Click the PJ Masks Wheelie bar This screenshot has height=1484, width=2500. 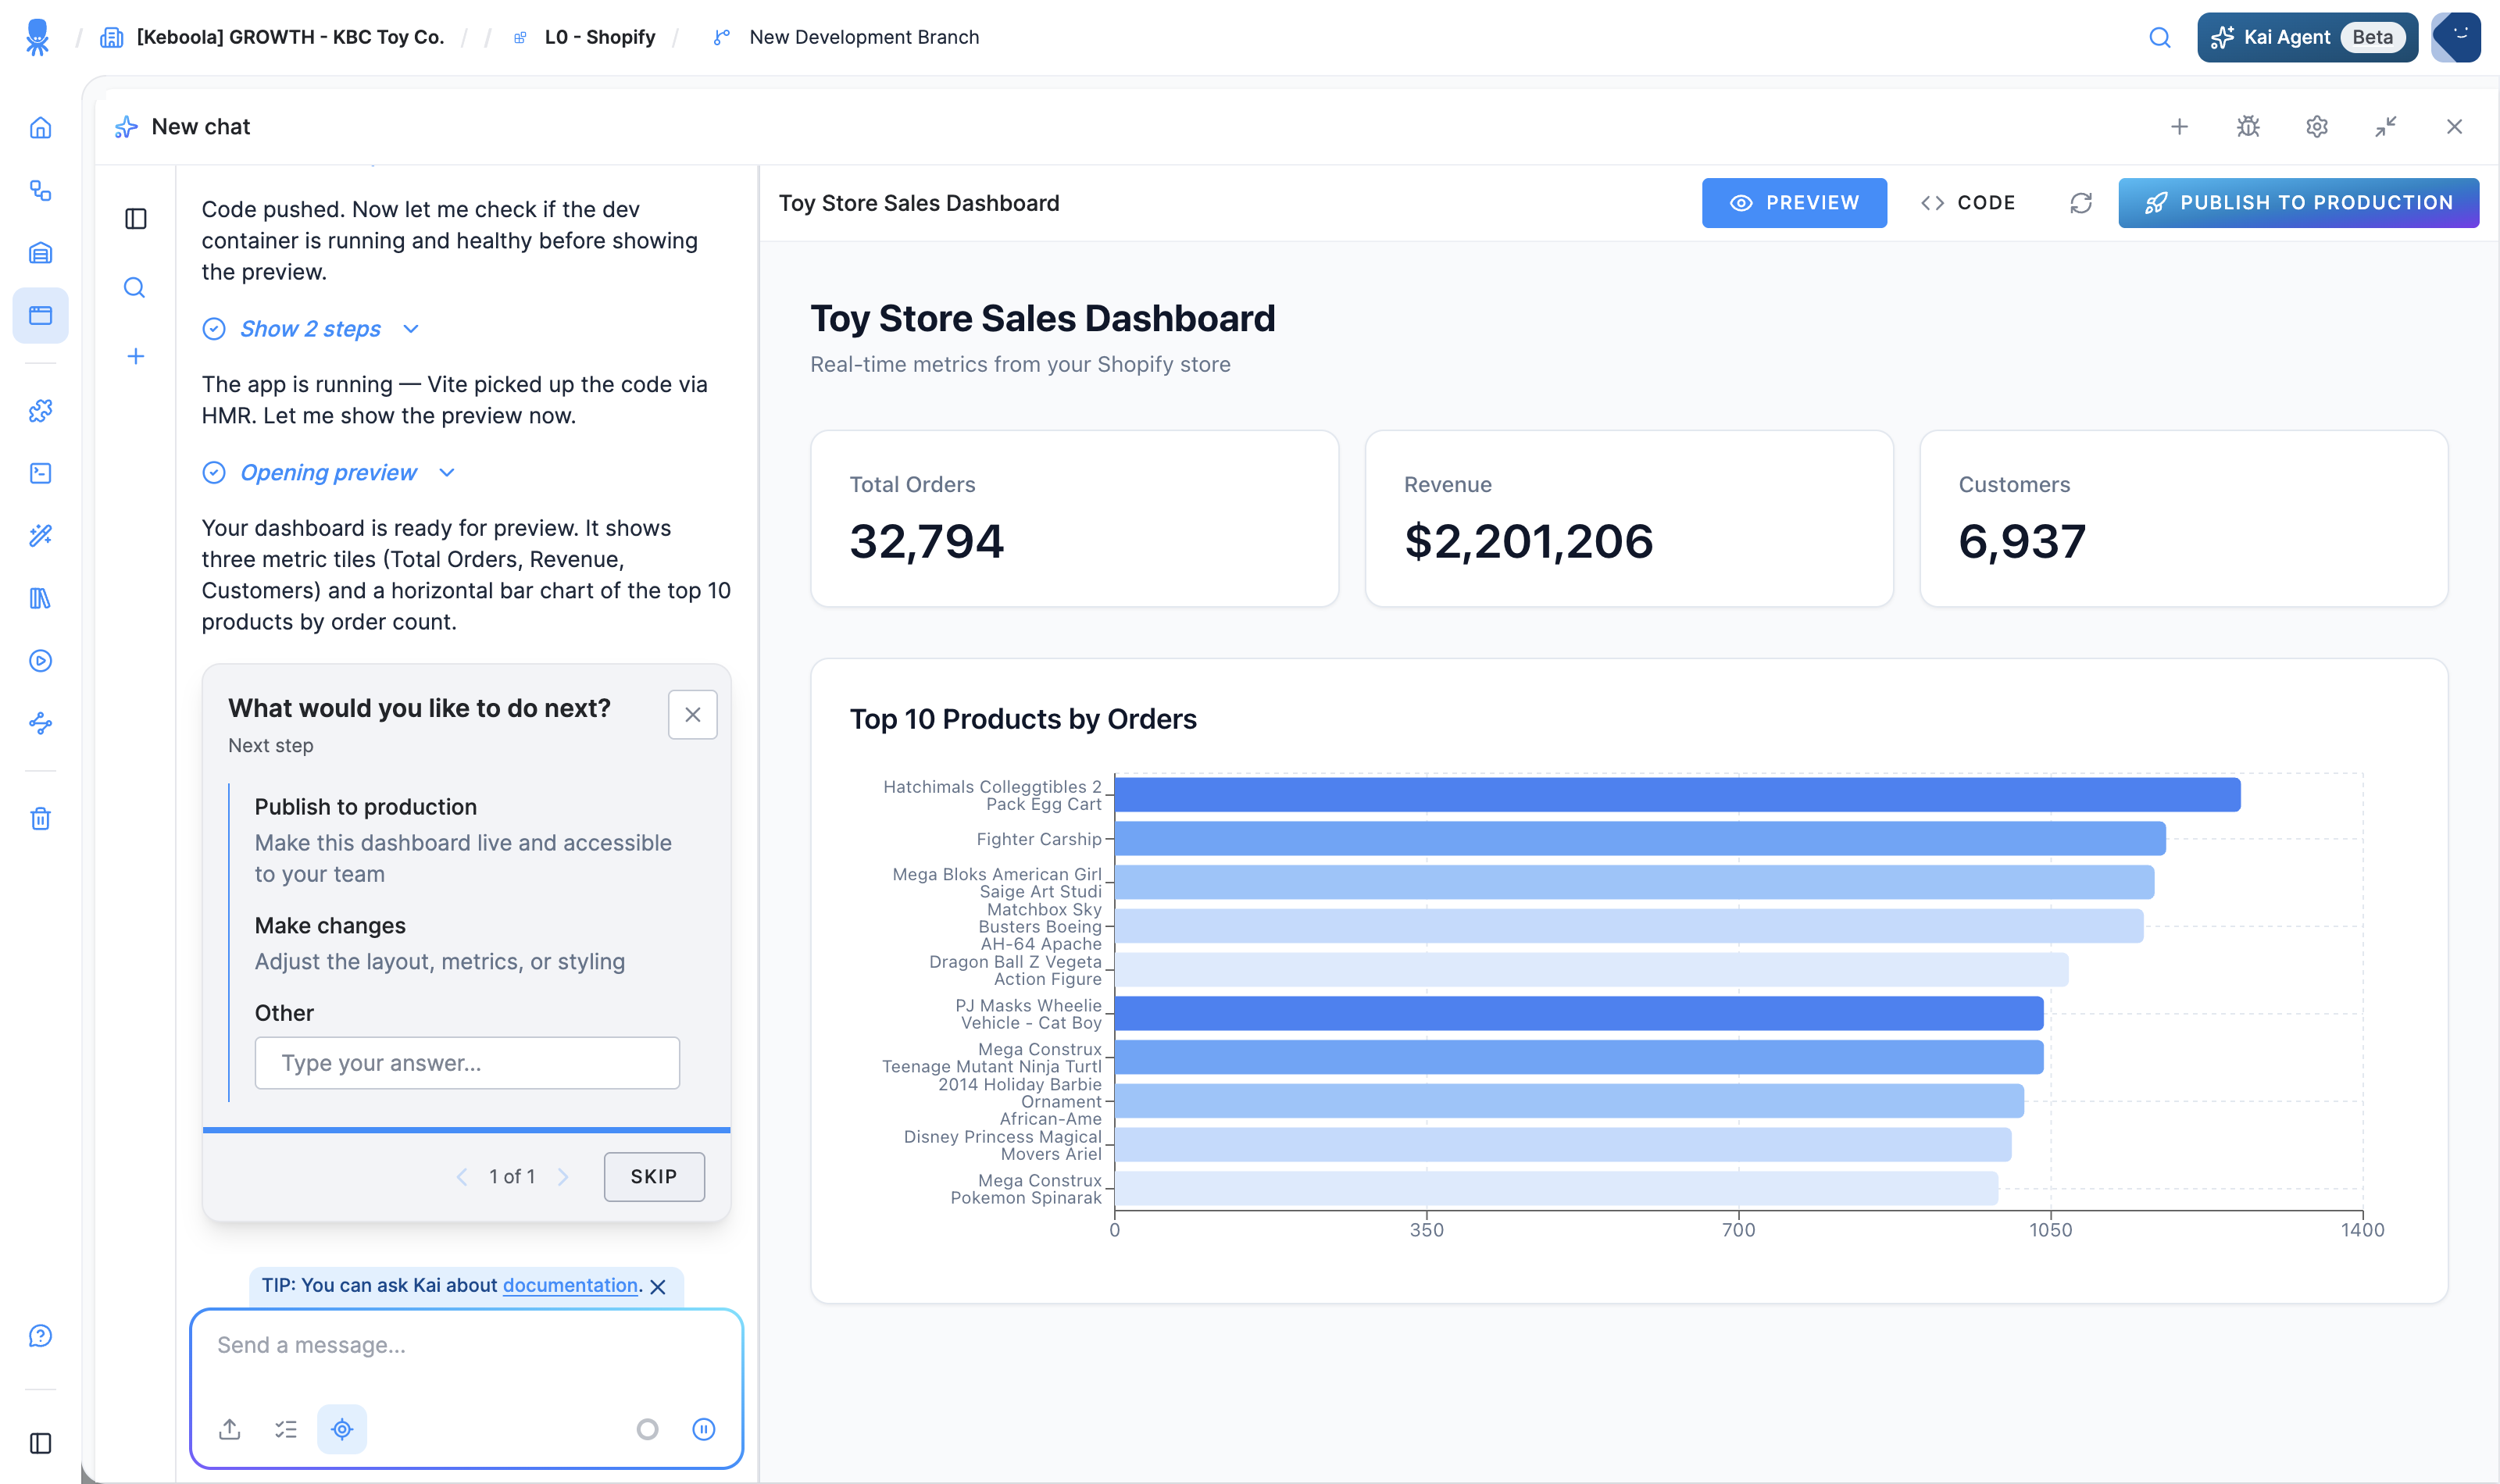tap(1579, 1014)
